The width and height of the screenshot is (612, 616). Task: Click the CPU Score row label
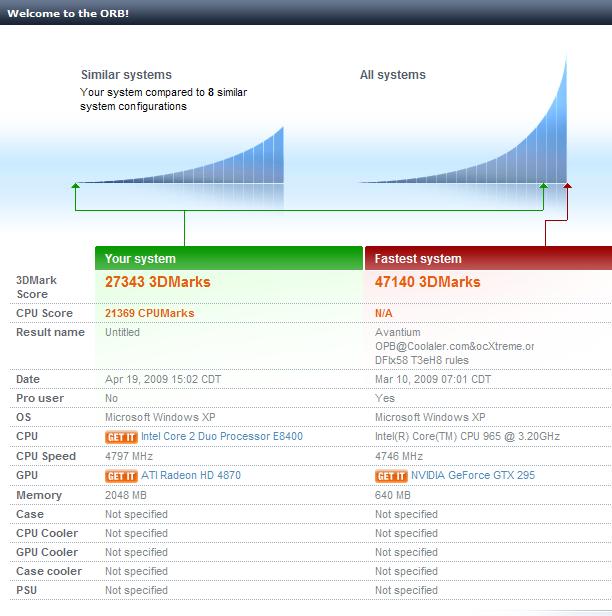pos(44,313)
